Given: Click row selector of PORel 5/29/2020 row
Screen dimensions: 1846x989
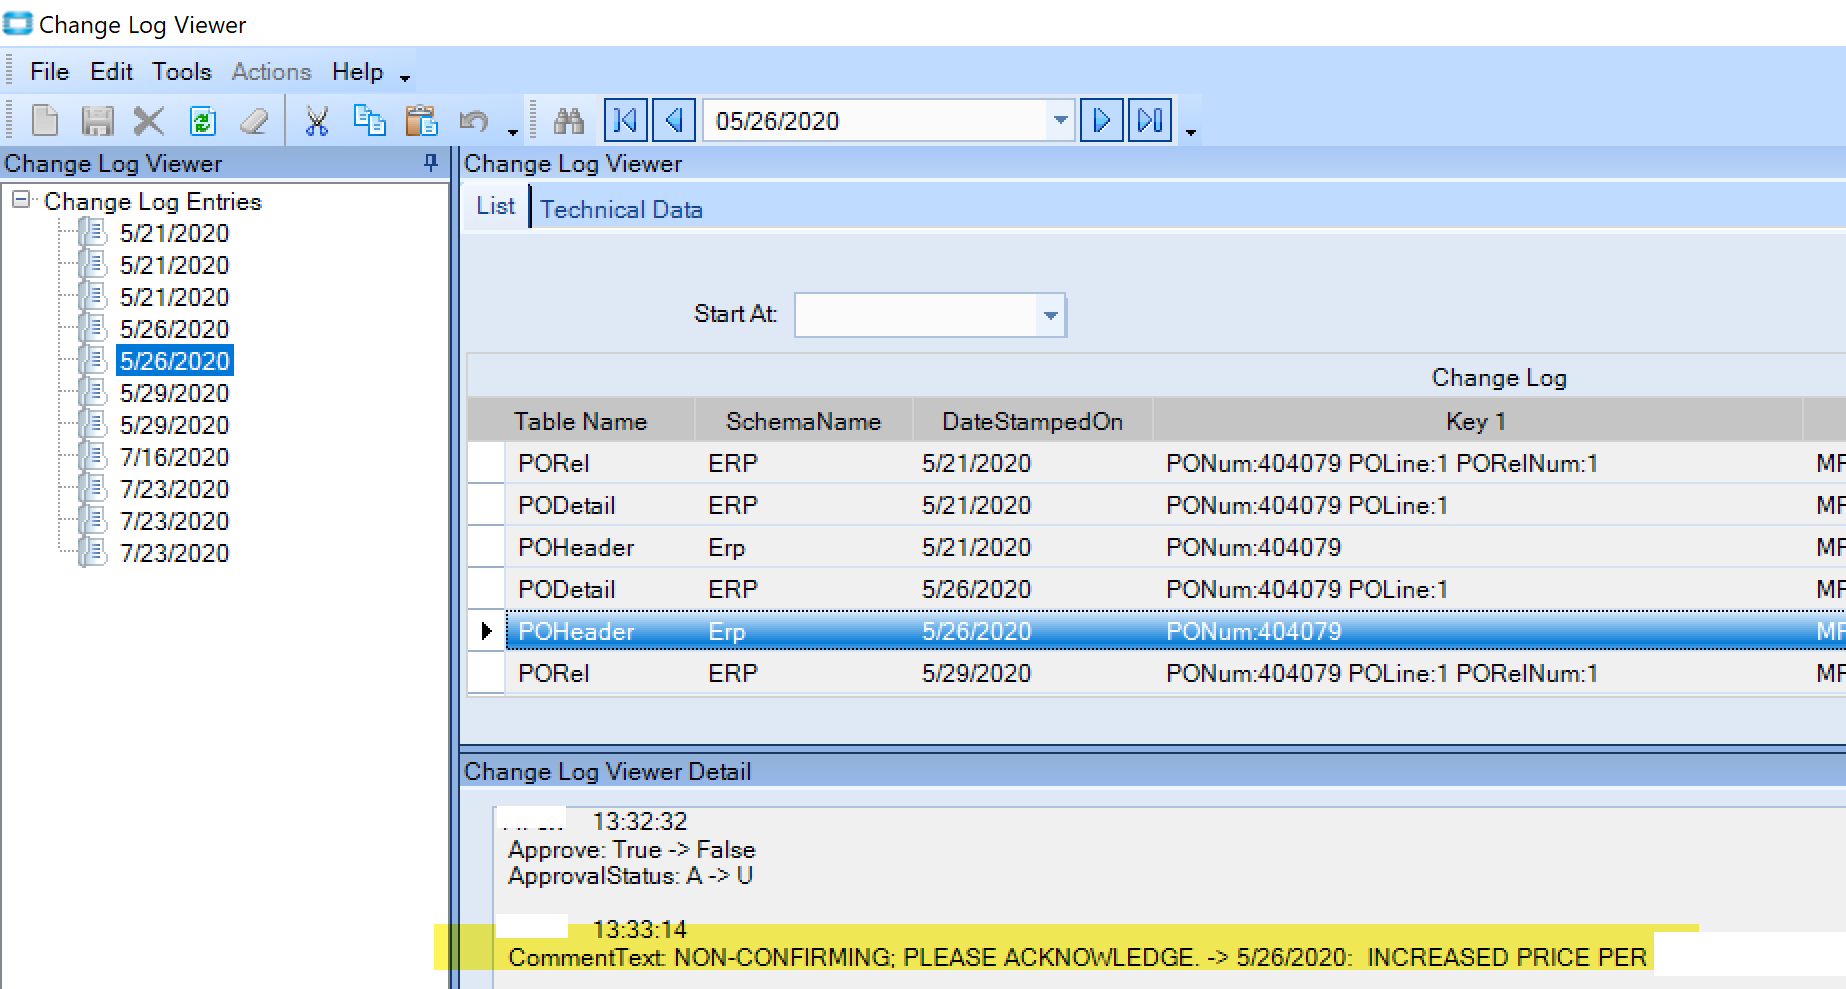Looking at the screenshot, I should click(486, 673).
